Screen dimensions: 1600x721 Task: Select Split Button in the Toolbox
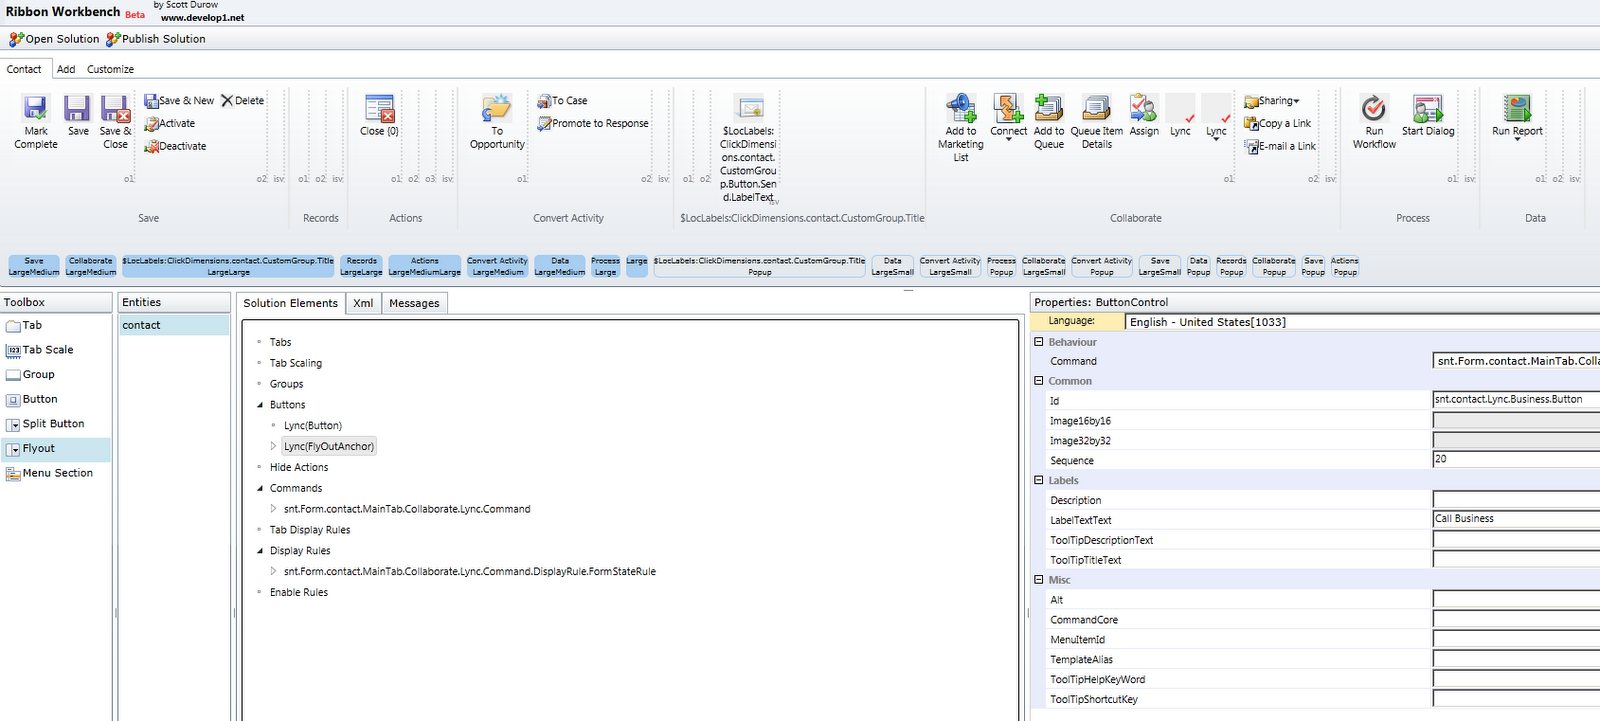coord(56,424)
